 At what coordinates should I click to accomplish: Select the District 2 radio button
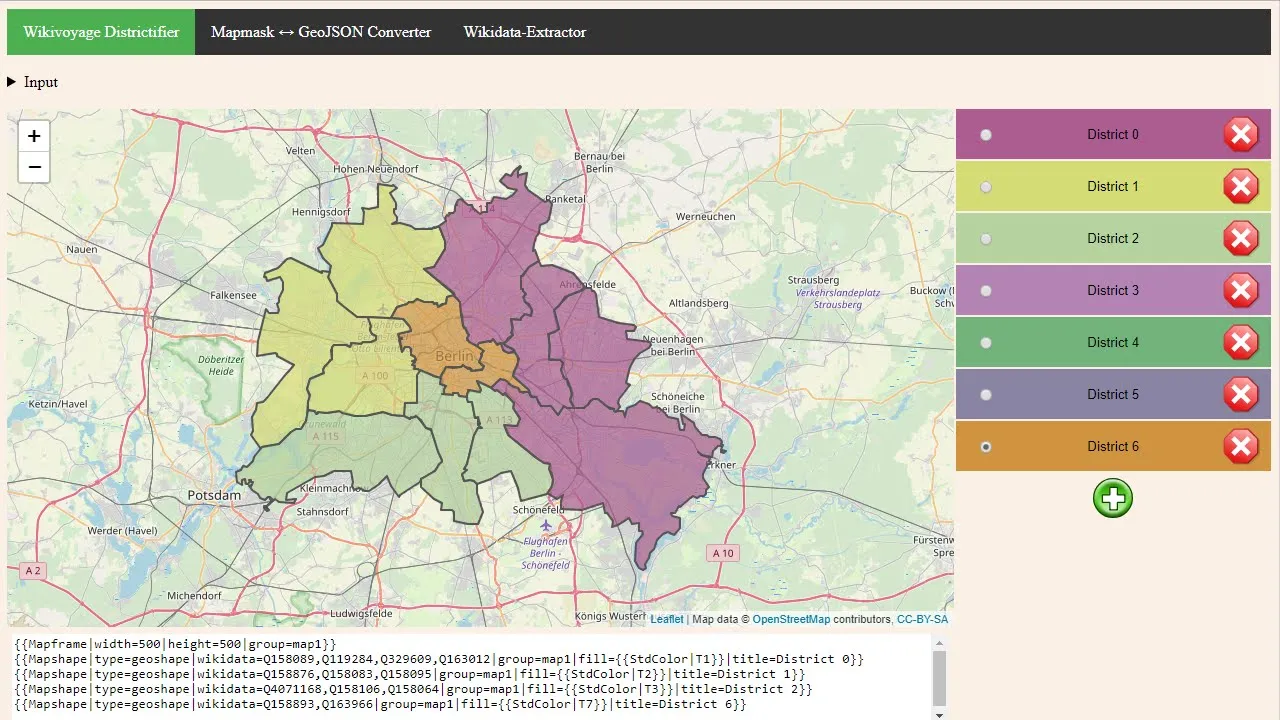point(986,239)
